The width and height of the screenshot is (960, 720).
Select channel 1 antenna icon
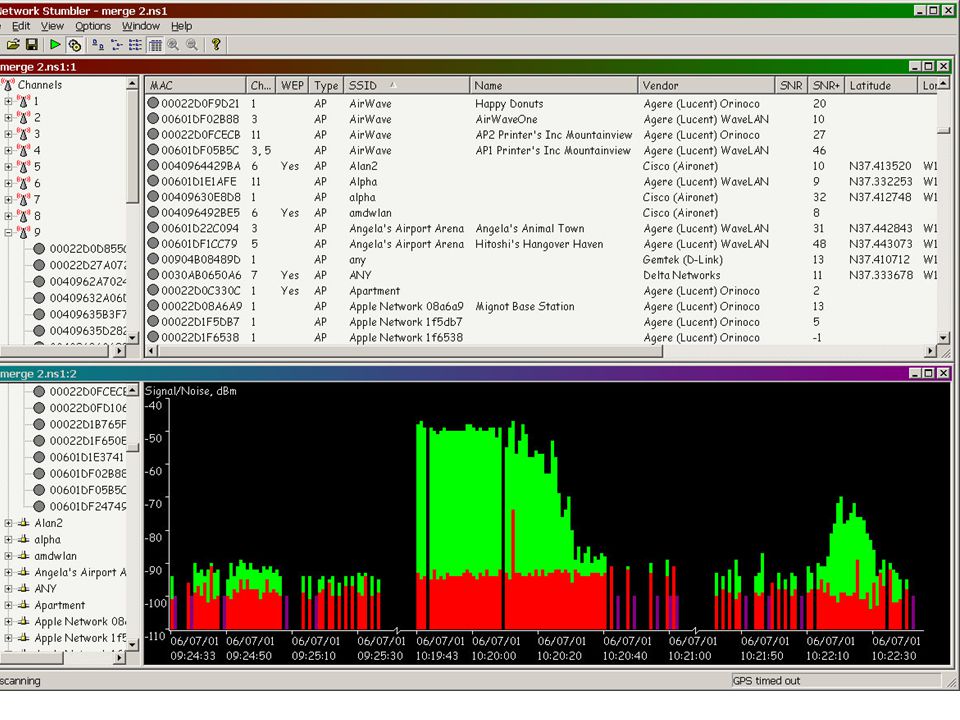23,101
